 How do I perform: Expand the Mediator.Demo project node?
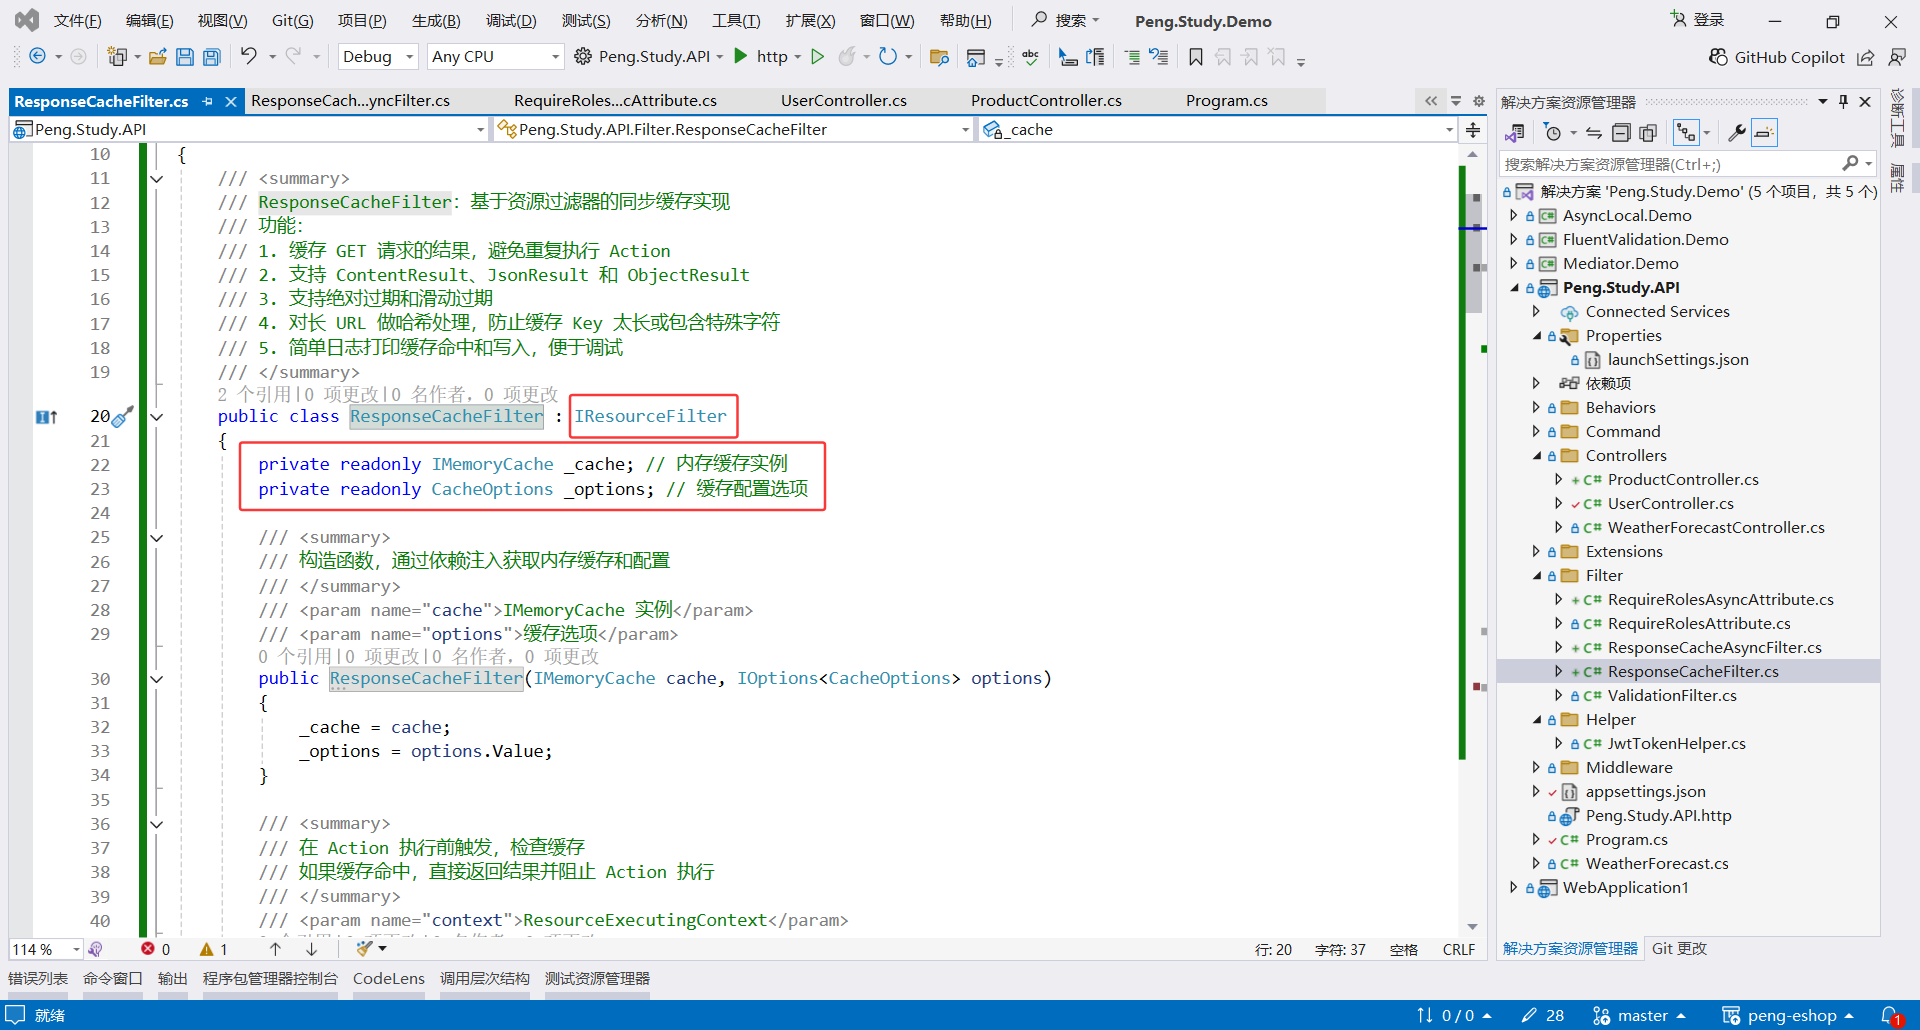click(x=1514, y=263)
